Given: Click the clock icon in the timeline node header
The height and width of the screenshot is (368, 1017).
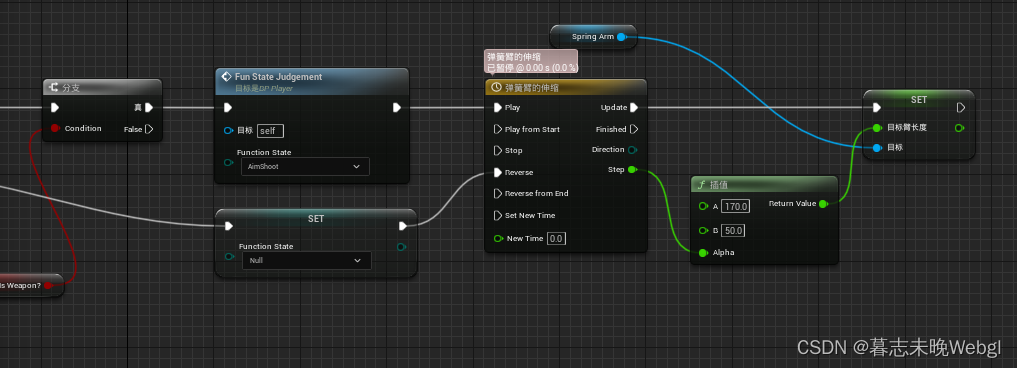Looking at the screenshot, I should coord(496,87).
